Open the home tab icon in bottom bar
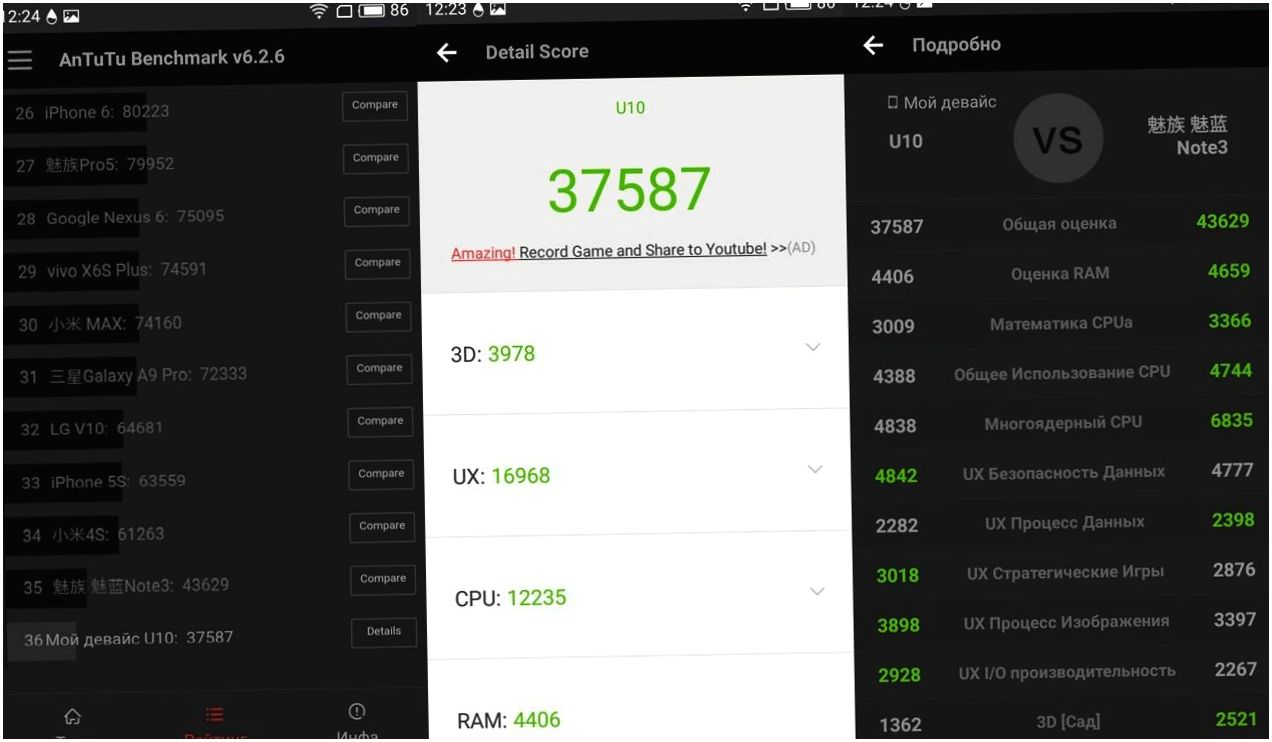 click(71, 716)
